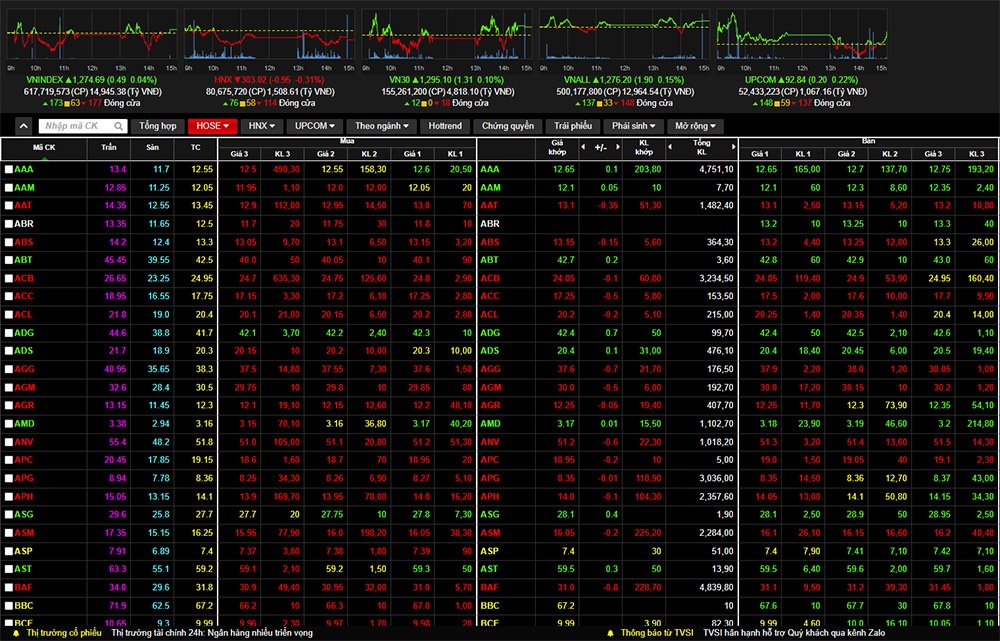This screenshot has height=641, width=1000.
Task: Select the checkbox for ACB stock
Action: coord(9,278)
